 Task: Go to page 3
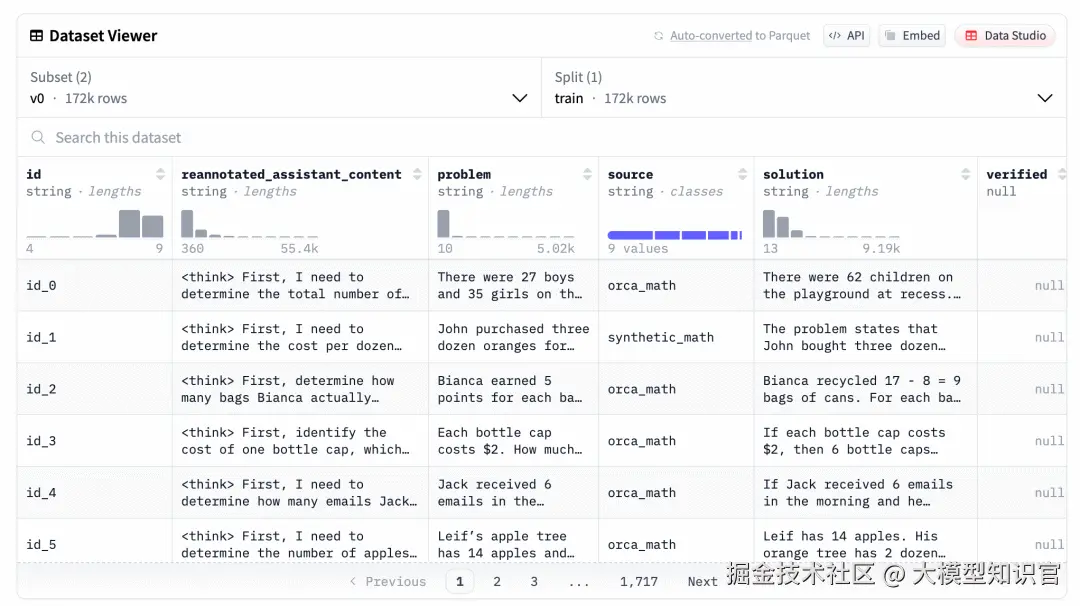click(x=534, y=581)
